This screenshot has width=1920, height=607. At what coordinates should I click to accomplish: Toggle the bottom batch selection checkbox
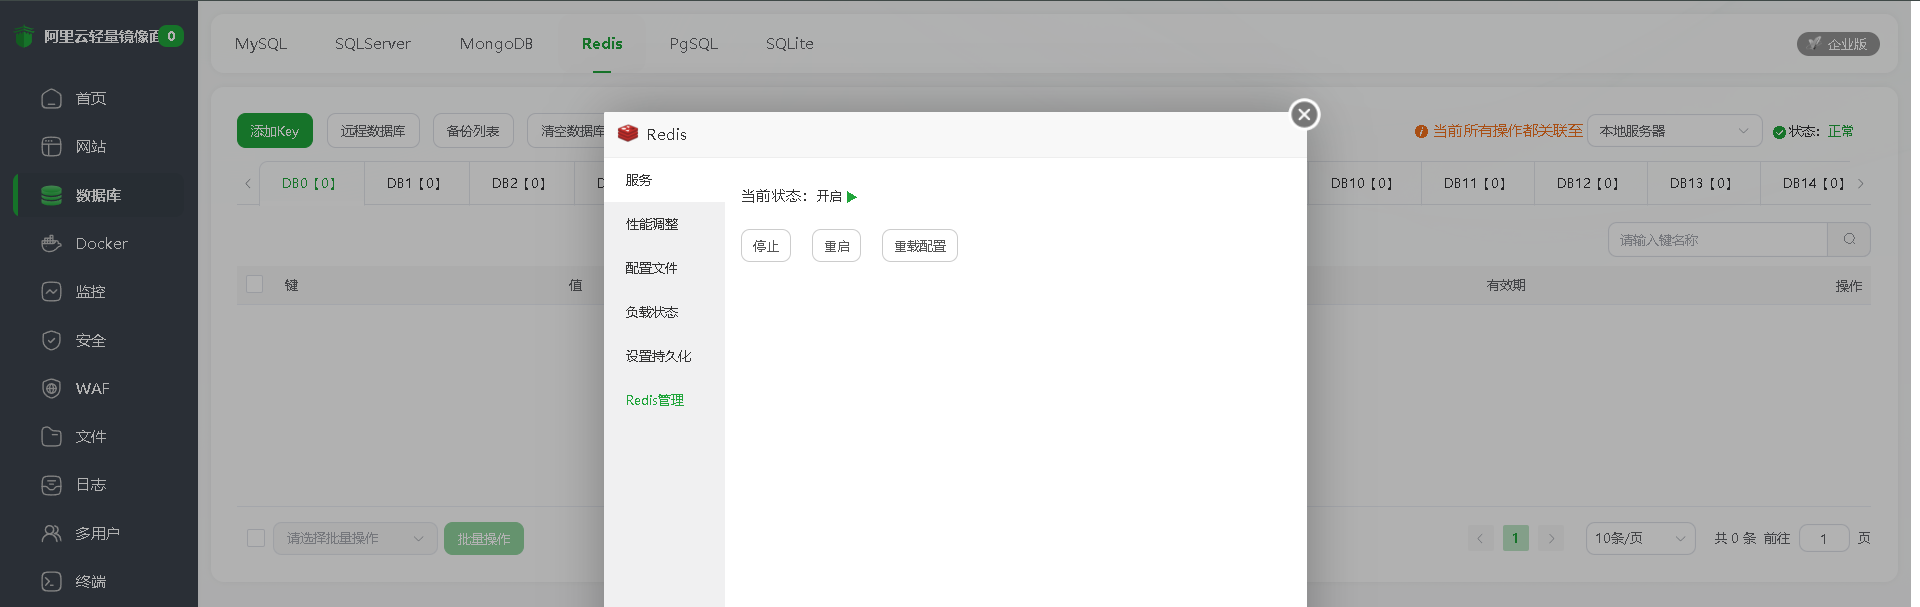[x=256, y=538]
